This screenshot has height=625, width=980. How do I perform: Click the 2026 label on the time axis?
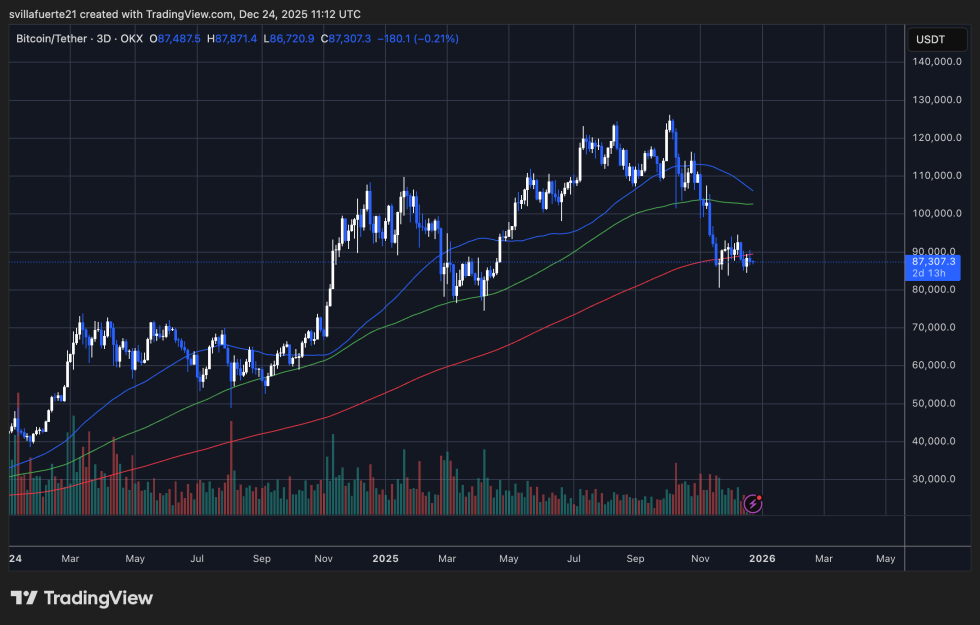tap(761, 559)
